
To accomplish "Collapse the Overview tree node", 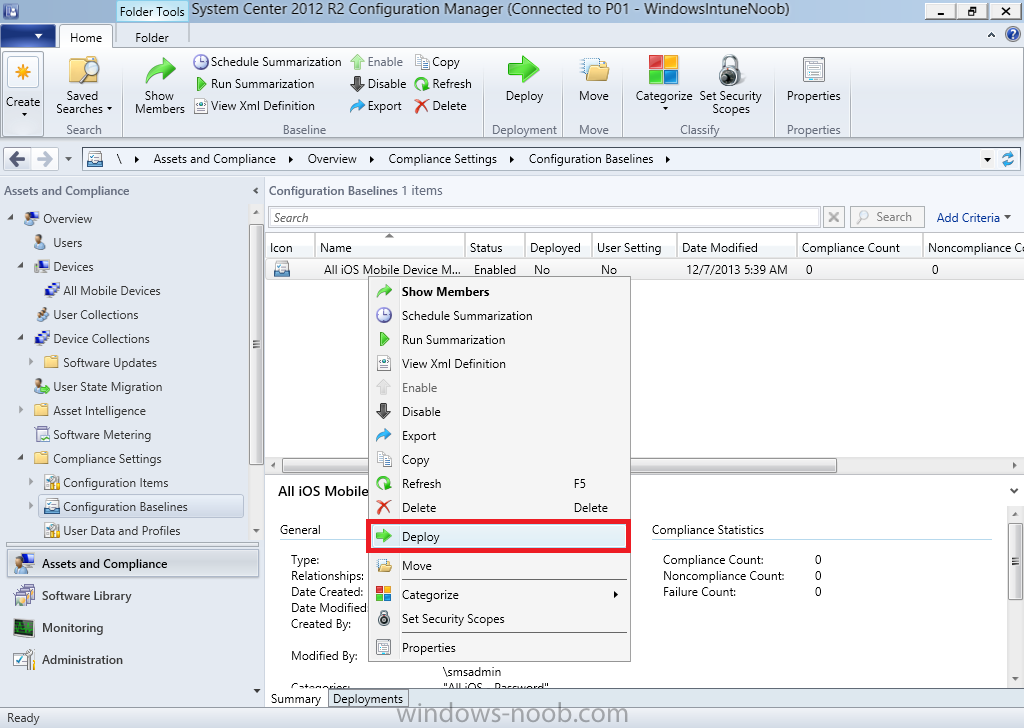I will [11, 217].
